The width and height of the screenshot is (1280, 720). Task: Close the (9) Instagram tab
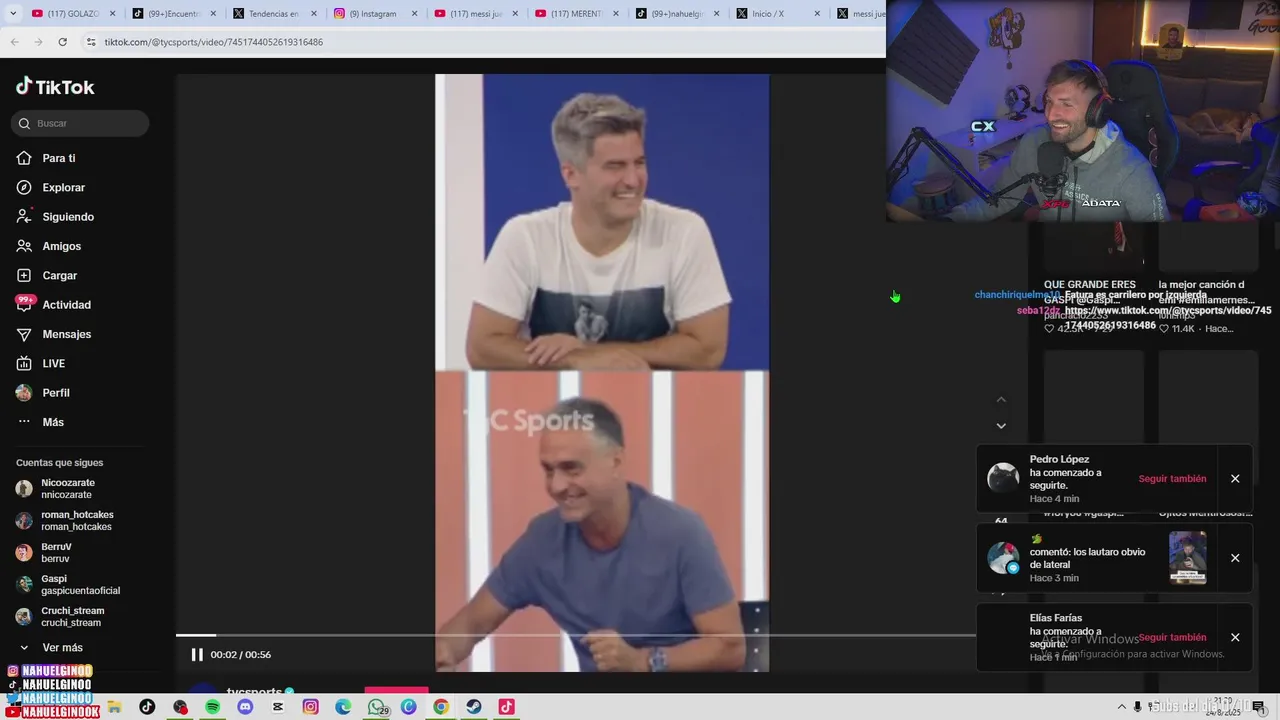(x=414, y=14)
